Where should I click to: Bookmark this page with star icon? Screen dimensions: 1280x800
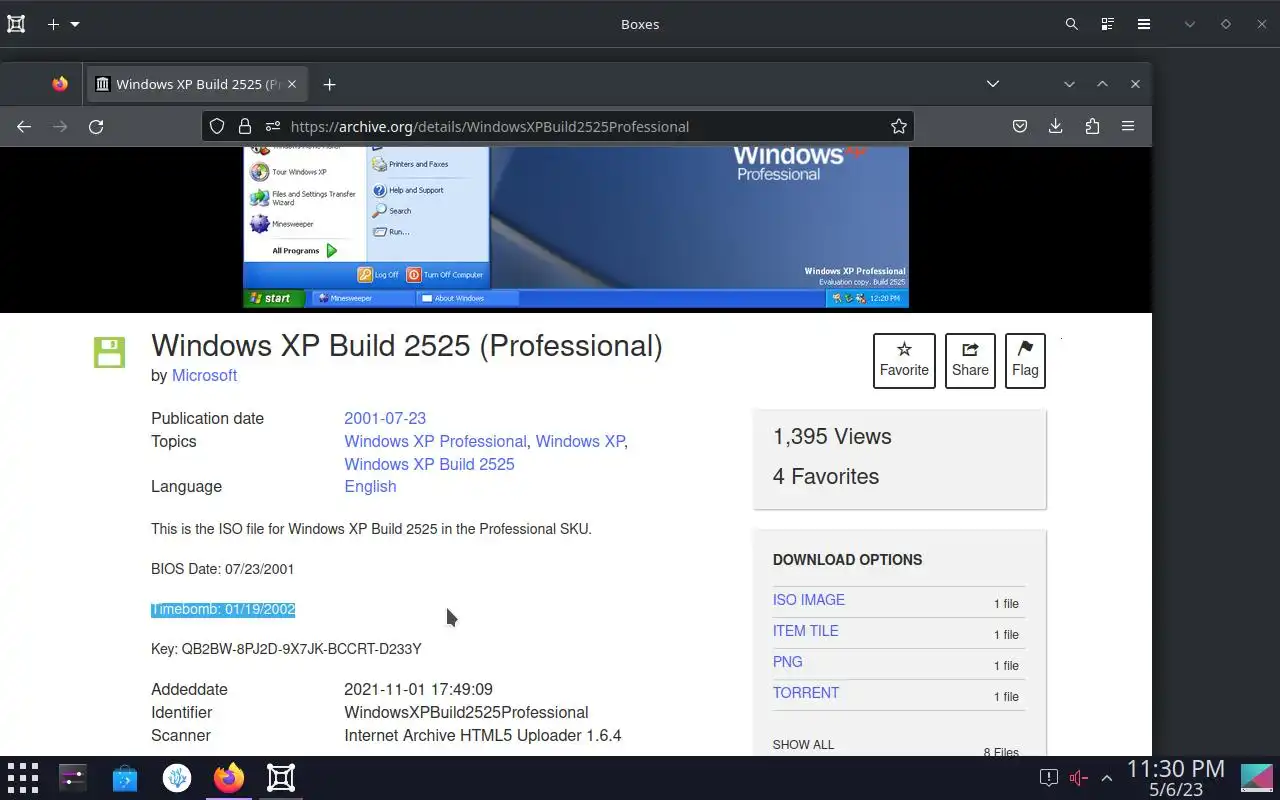(898, 126)
